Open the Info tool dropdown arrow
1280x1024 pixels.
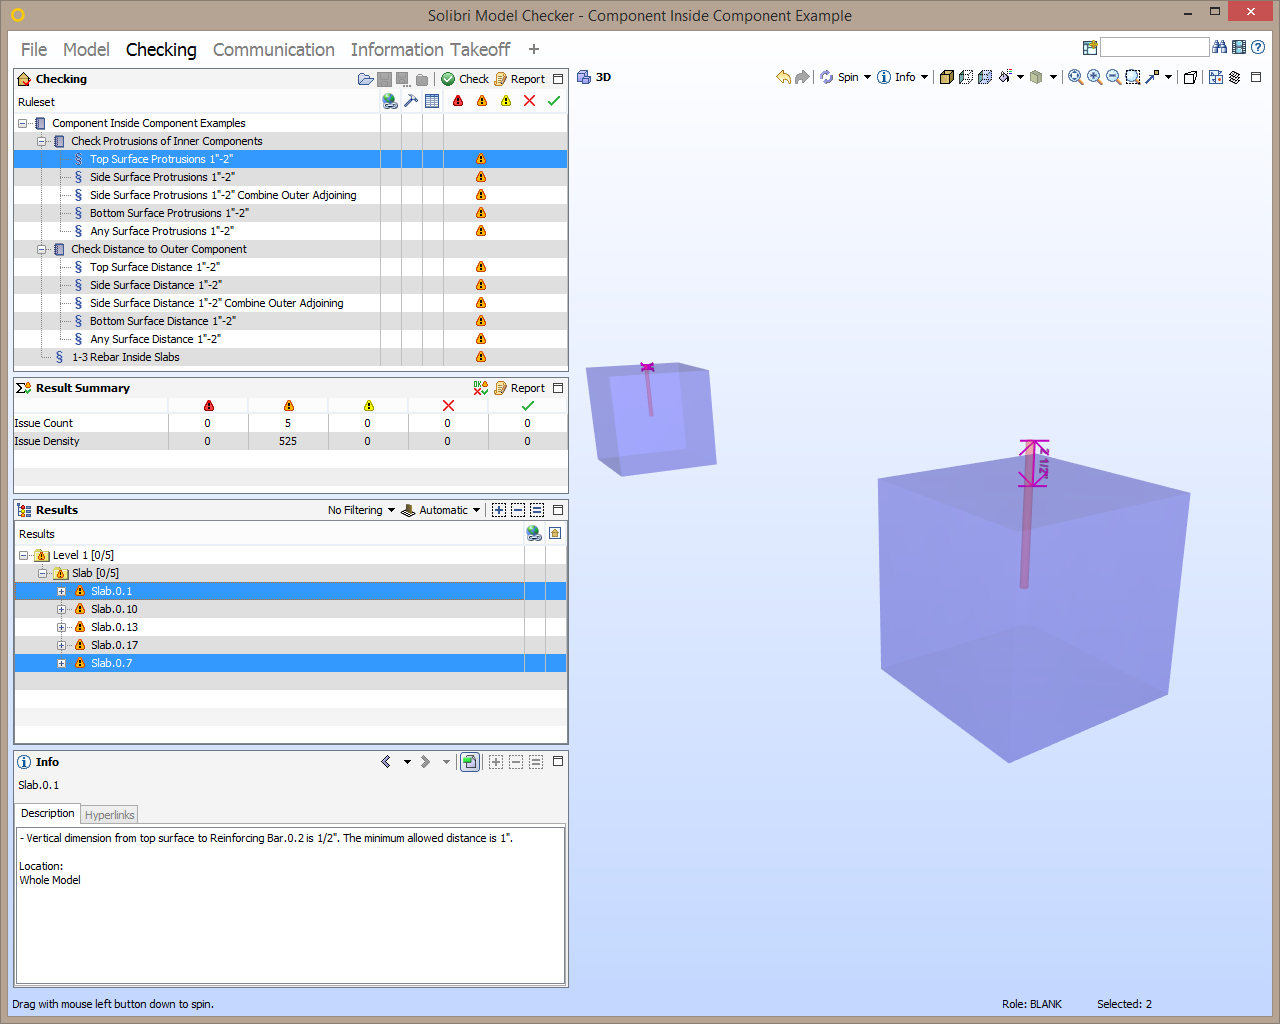(924, 77)
